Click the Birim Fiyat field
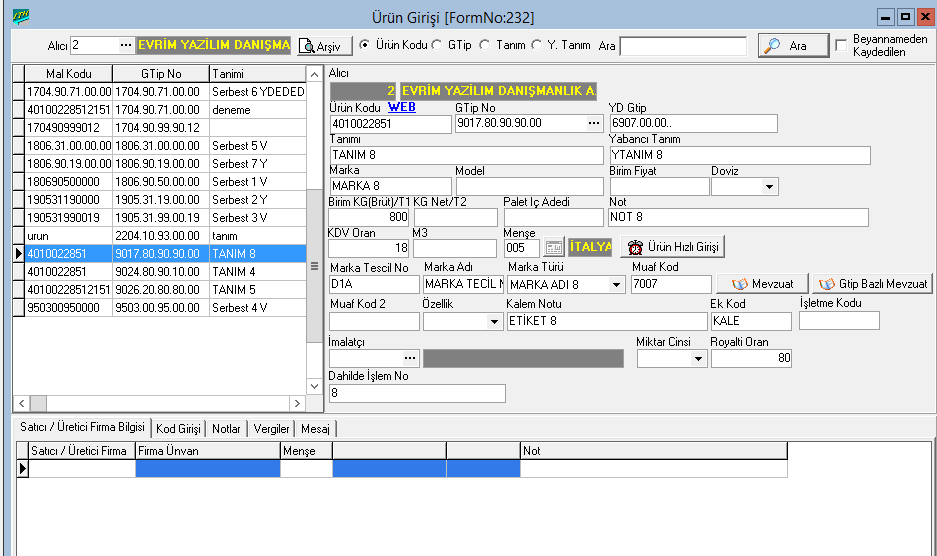 click(x=659, y=186)
